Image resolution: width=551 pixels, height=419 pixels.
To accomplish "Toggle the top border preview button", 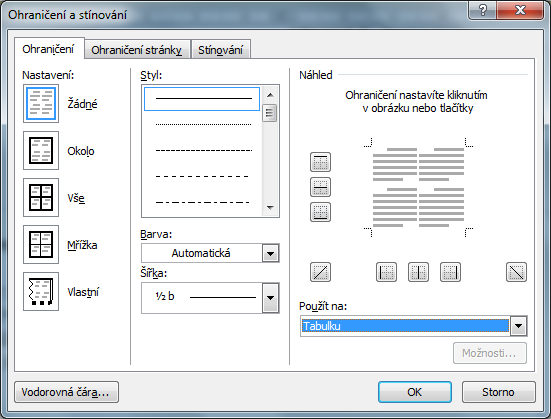I will (320, 162).
